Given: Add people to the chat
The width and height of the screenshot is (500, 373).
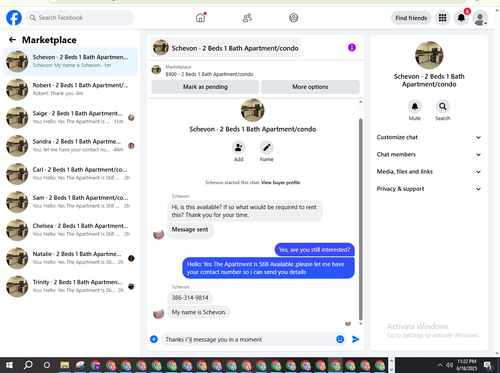Looking at the screenshot, I should [x=238, y=147].
